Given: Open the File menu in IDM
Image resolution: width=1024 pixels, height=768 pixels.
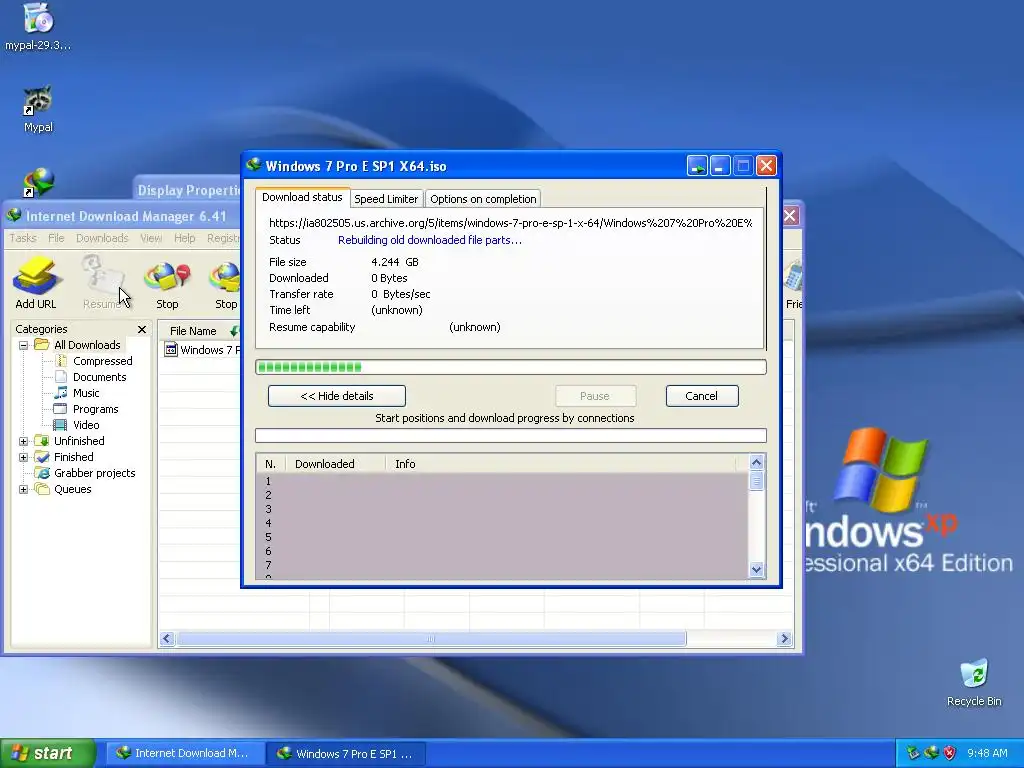Looking at the screenshot, I should pyautogui.click(x=56, y=238).
